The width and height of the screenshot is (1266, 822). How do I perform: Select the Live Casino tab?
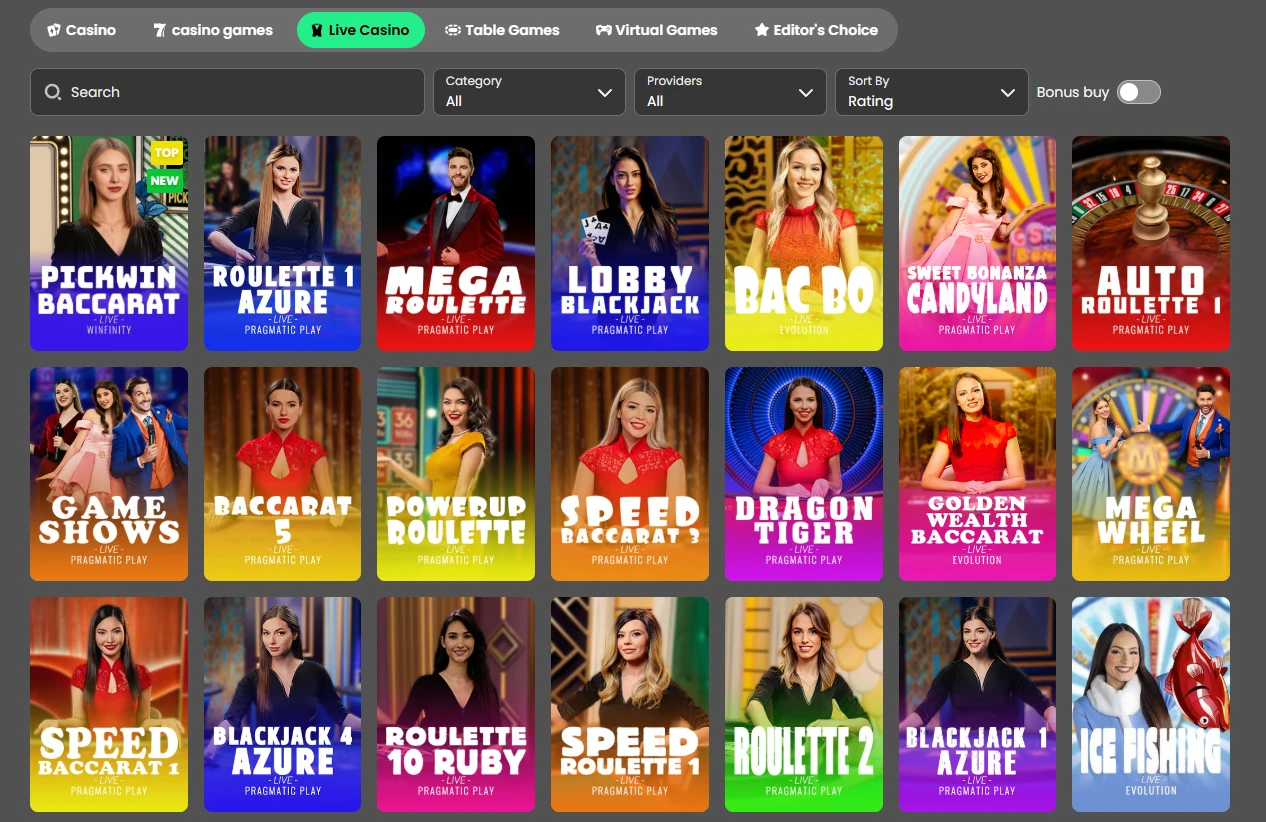361,30
